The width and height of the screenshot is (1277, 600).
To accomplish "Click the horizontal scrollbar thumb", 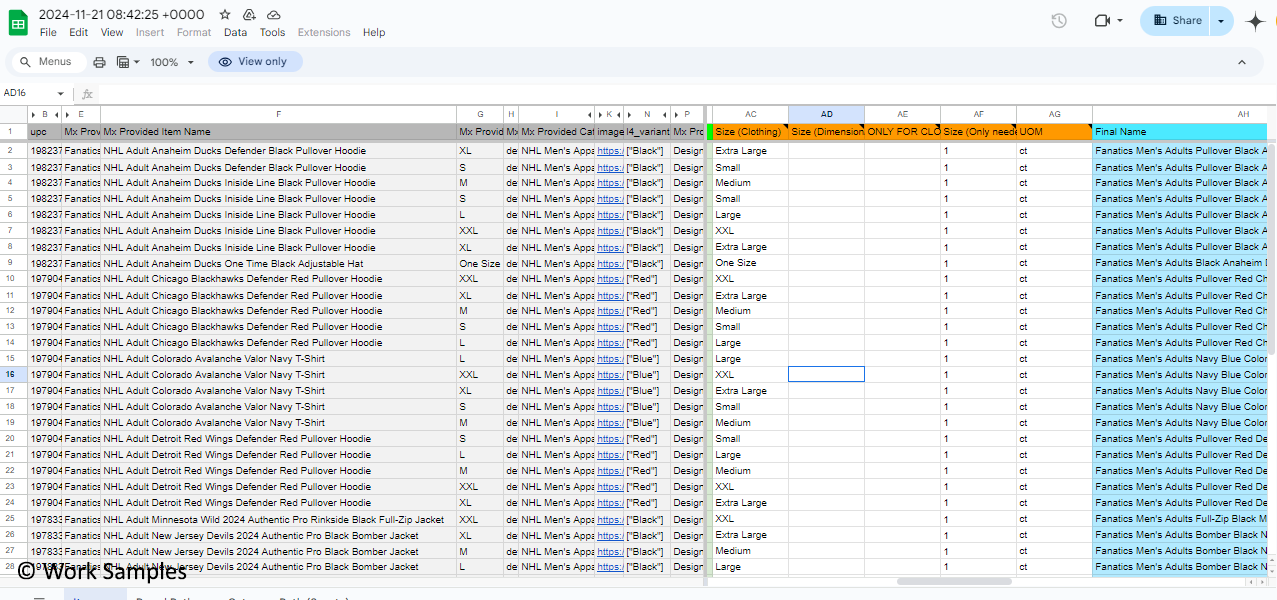I will coord(954,581).
